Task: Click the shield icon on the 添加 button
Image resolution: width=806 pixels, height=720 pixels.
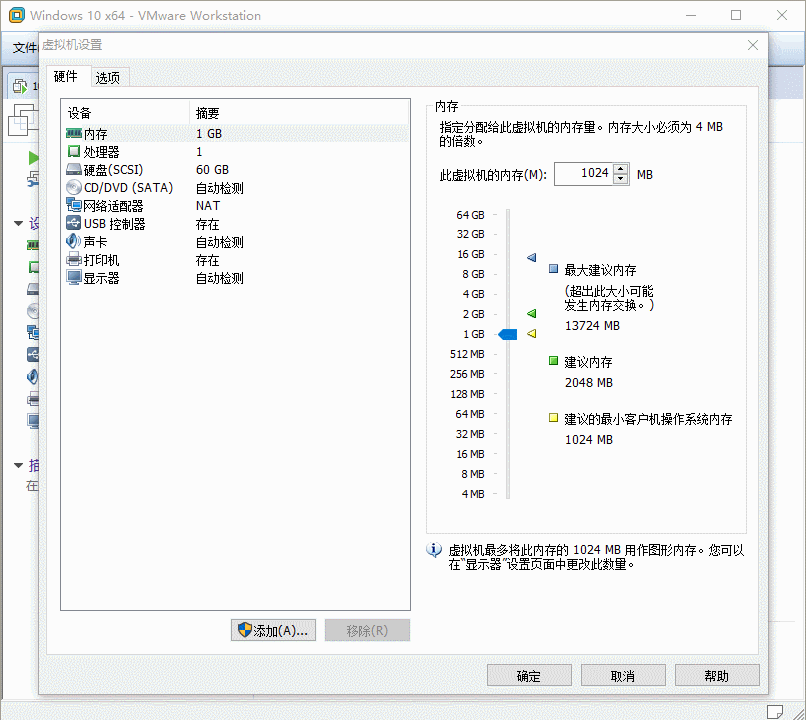Action: tap(245, 630)
